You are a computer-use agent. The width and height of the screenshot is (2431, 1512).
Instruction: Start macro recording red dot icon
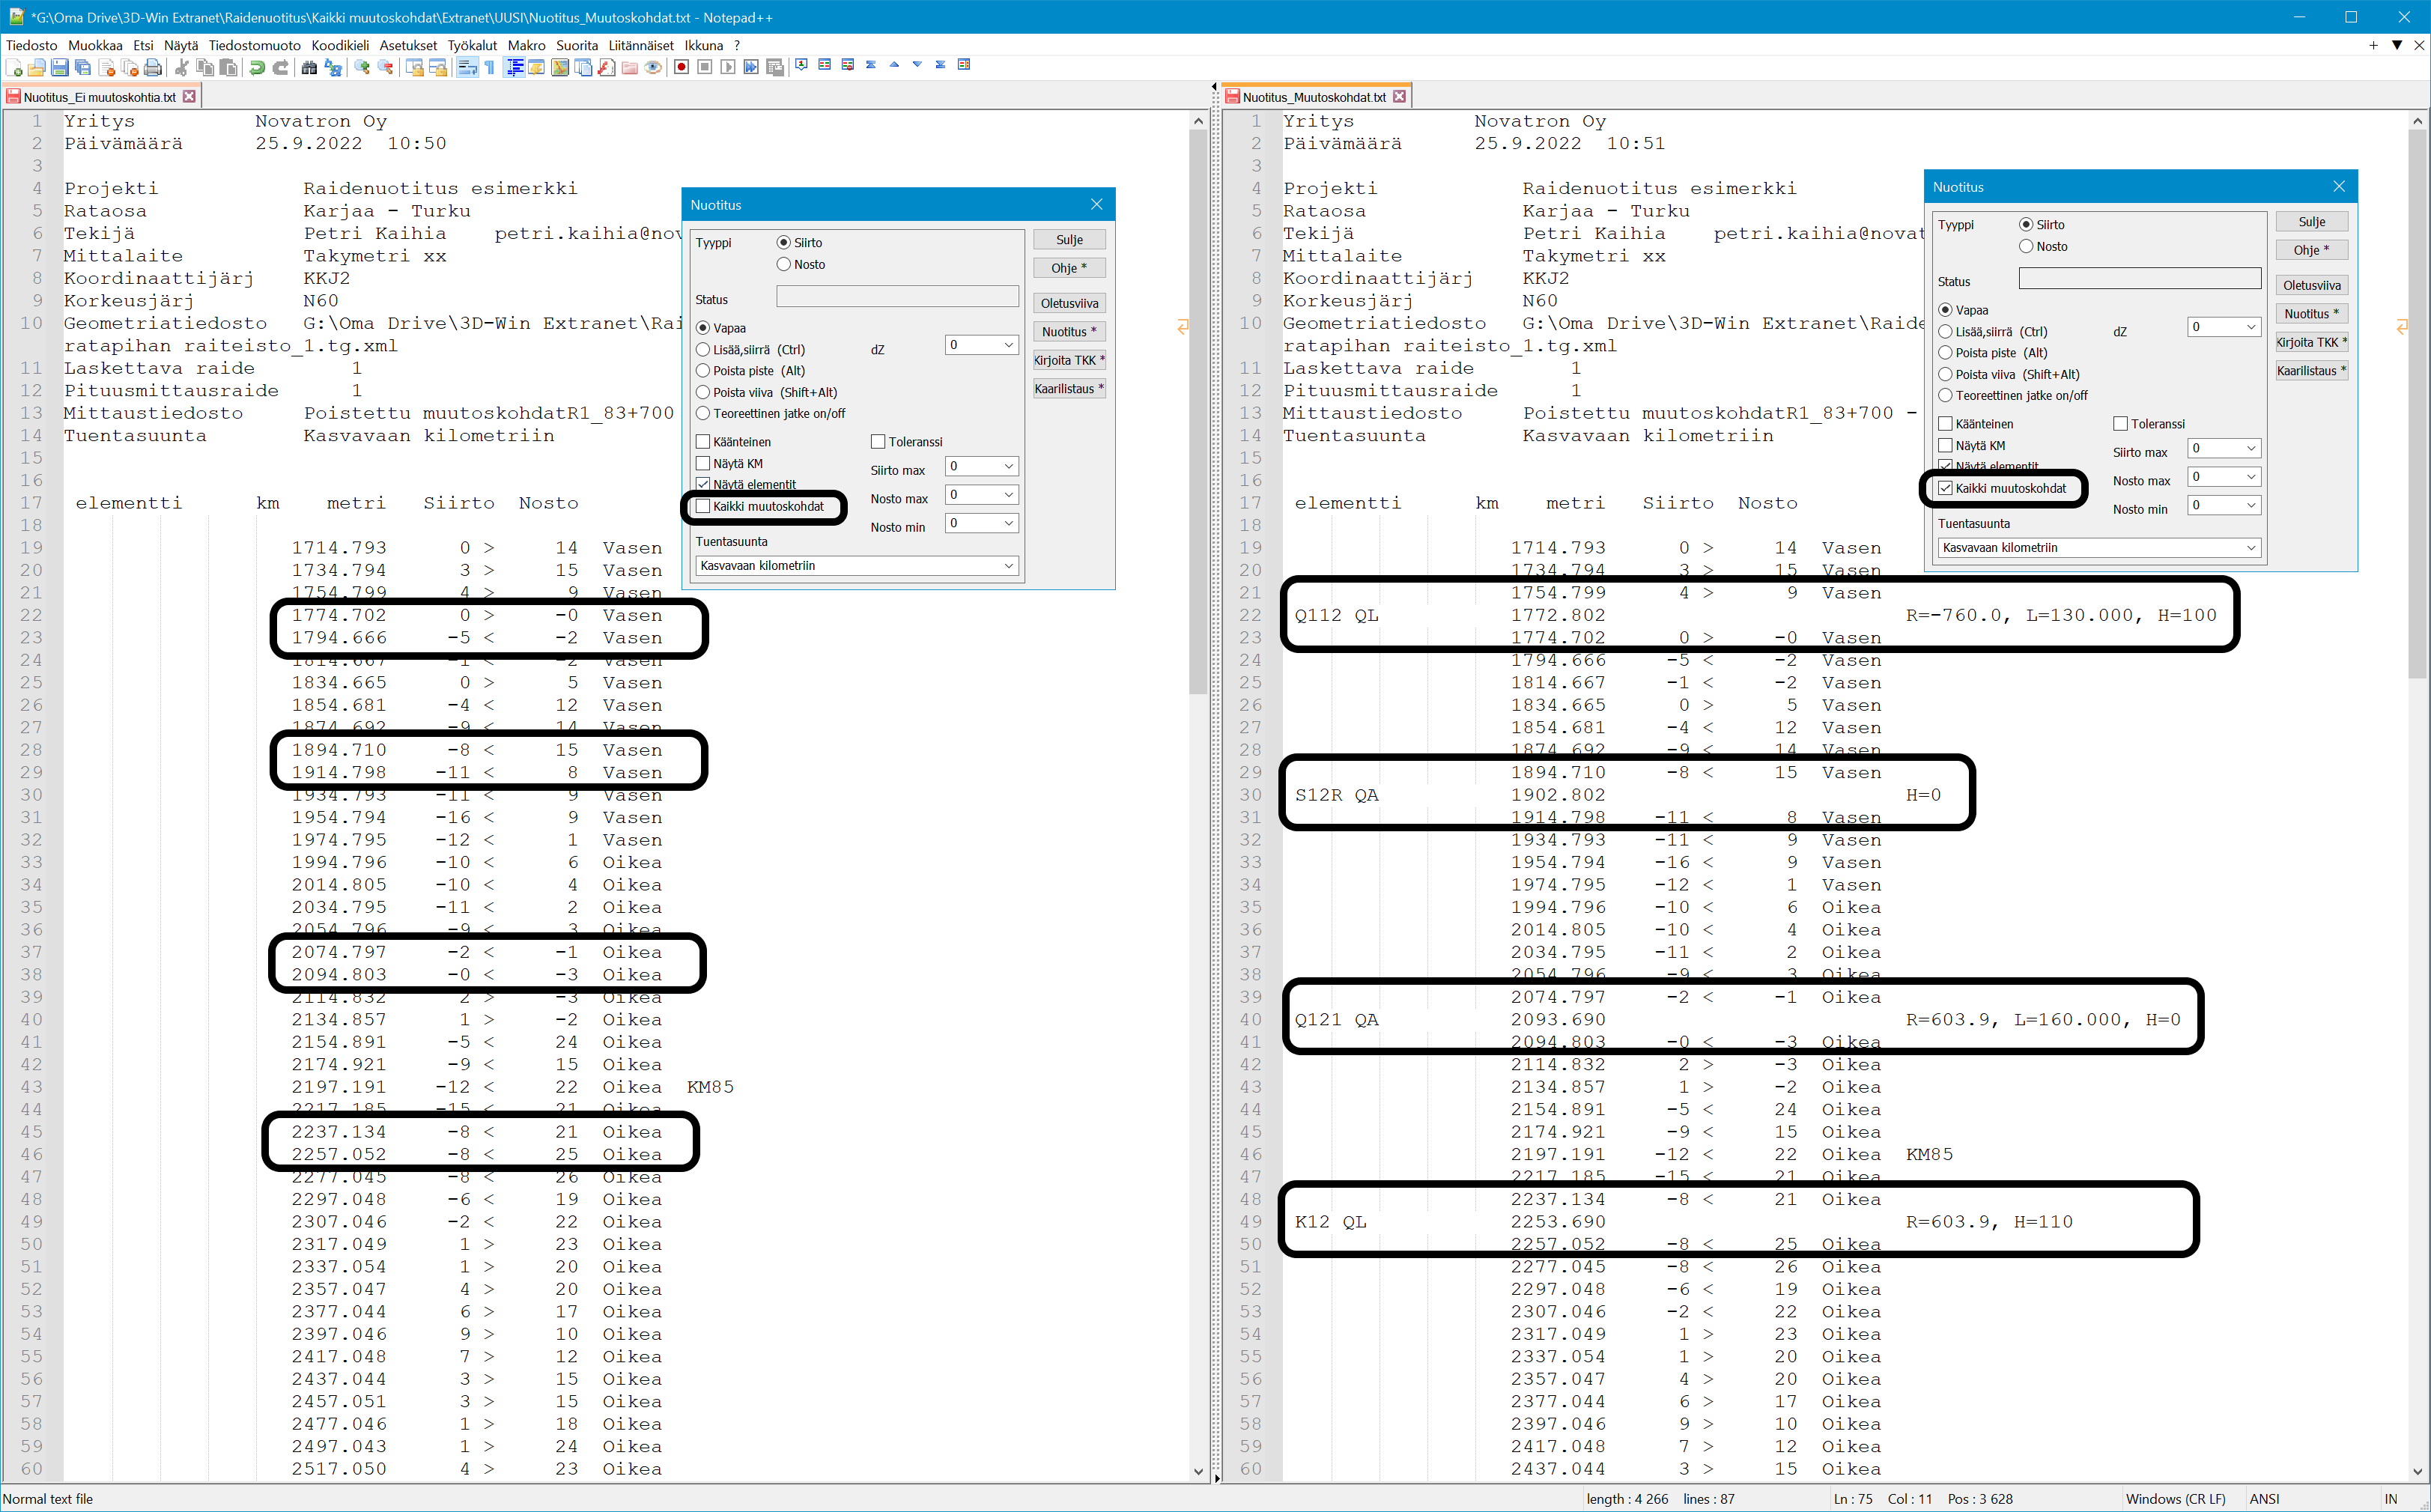click(681, 67)
